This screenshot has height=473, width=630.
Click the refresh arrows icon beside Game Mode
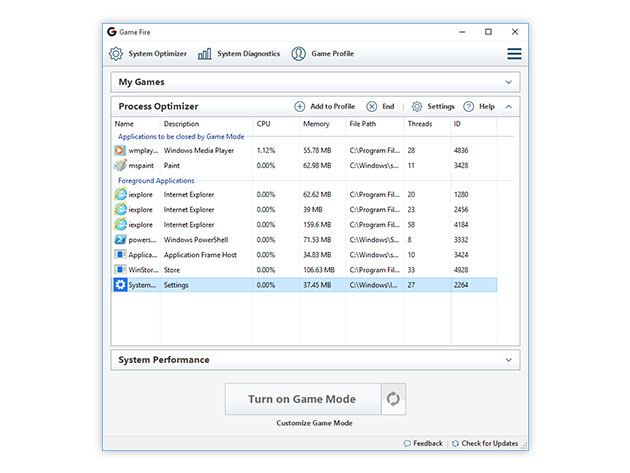(x=393, y=399)
